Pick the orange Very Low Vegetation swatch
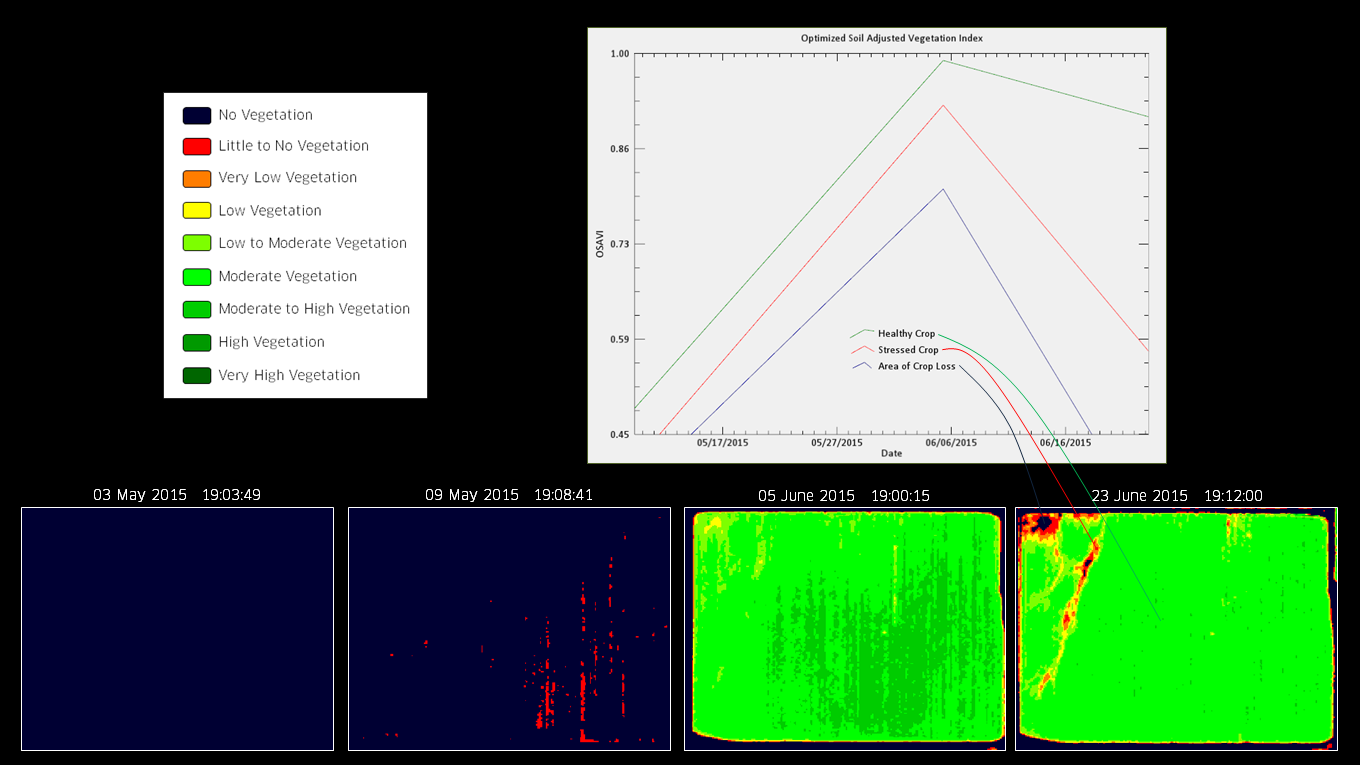This screenshot has width=1360, height=765. pyautogui.click(x=197, y=179)
